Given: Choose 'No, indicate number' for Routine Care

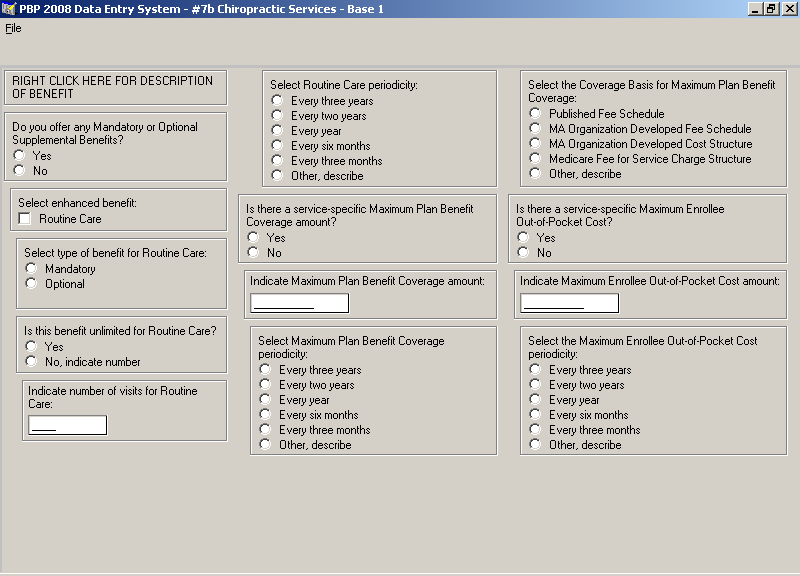Looking at the screenshot, I should pos(31,362).
